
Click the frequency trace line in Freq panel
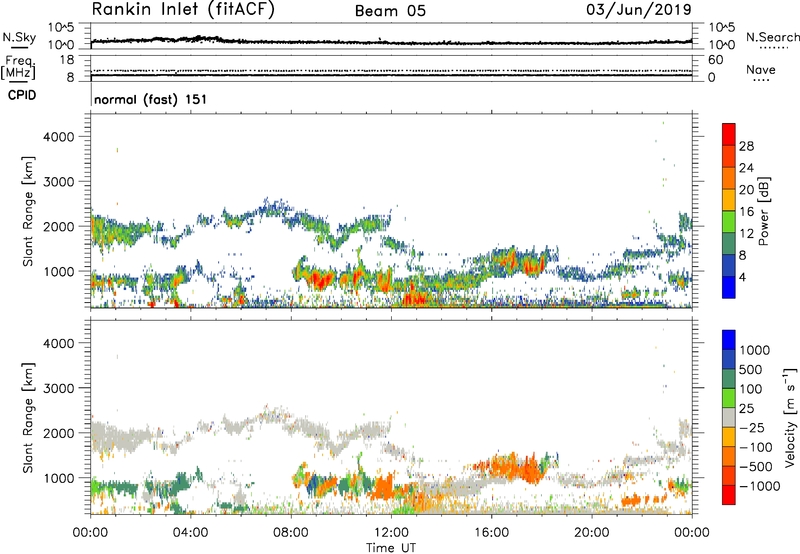point(391,75)
